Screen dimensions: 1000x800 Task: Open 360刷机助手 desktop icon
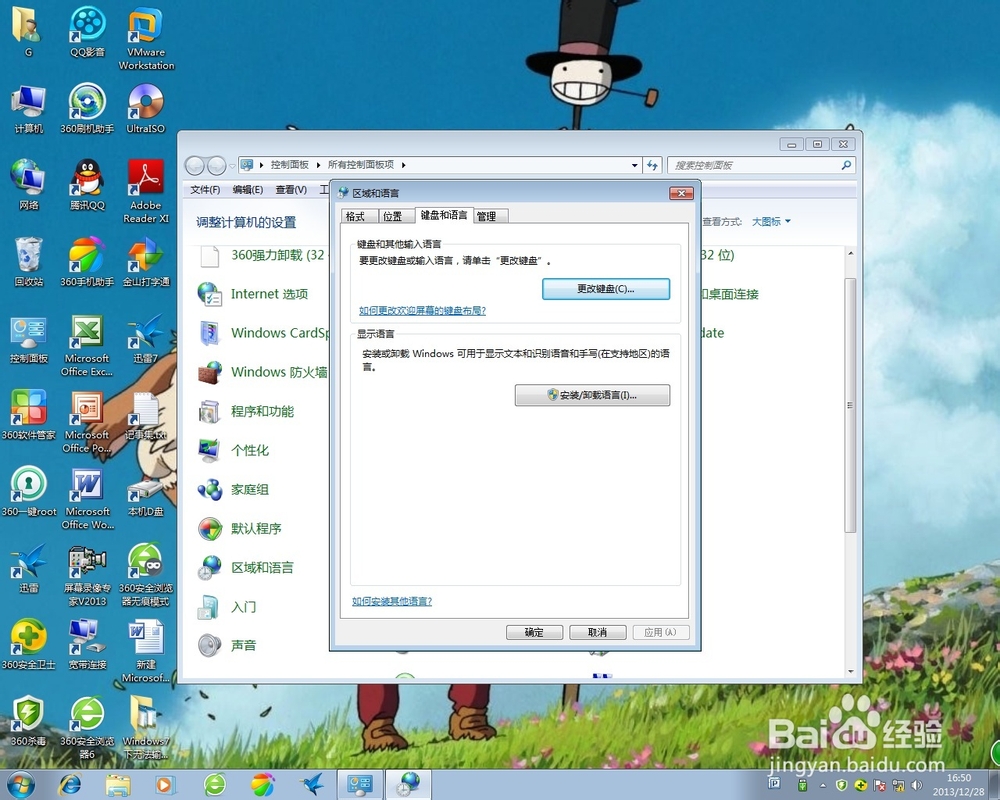[87, 108]
